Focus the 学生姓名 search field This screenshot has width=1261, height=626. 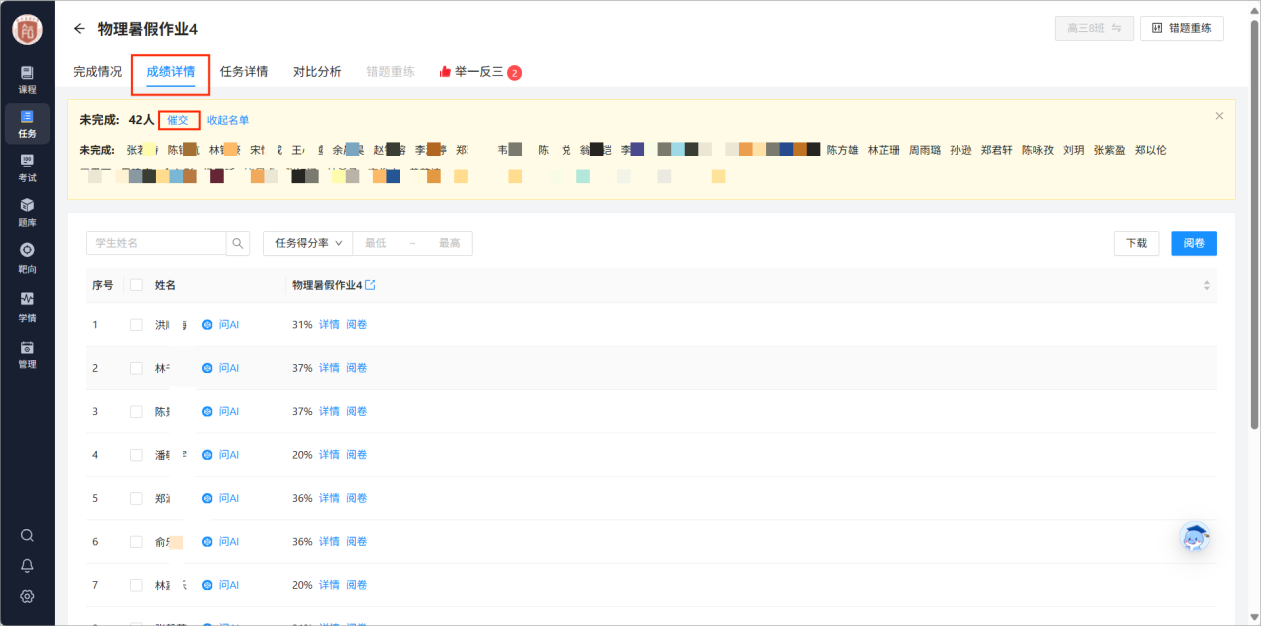(x=157, y=243)
